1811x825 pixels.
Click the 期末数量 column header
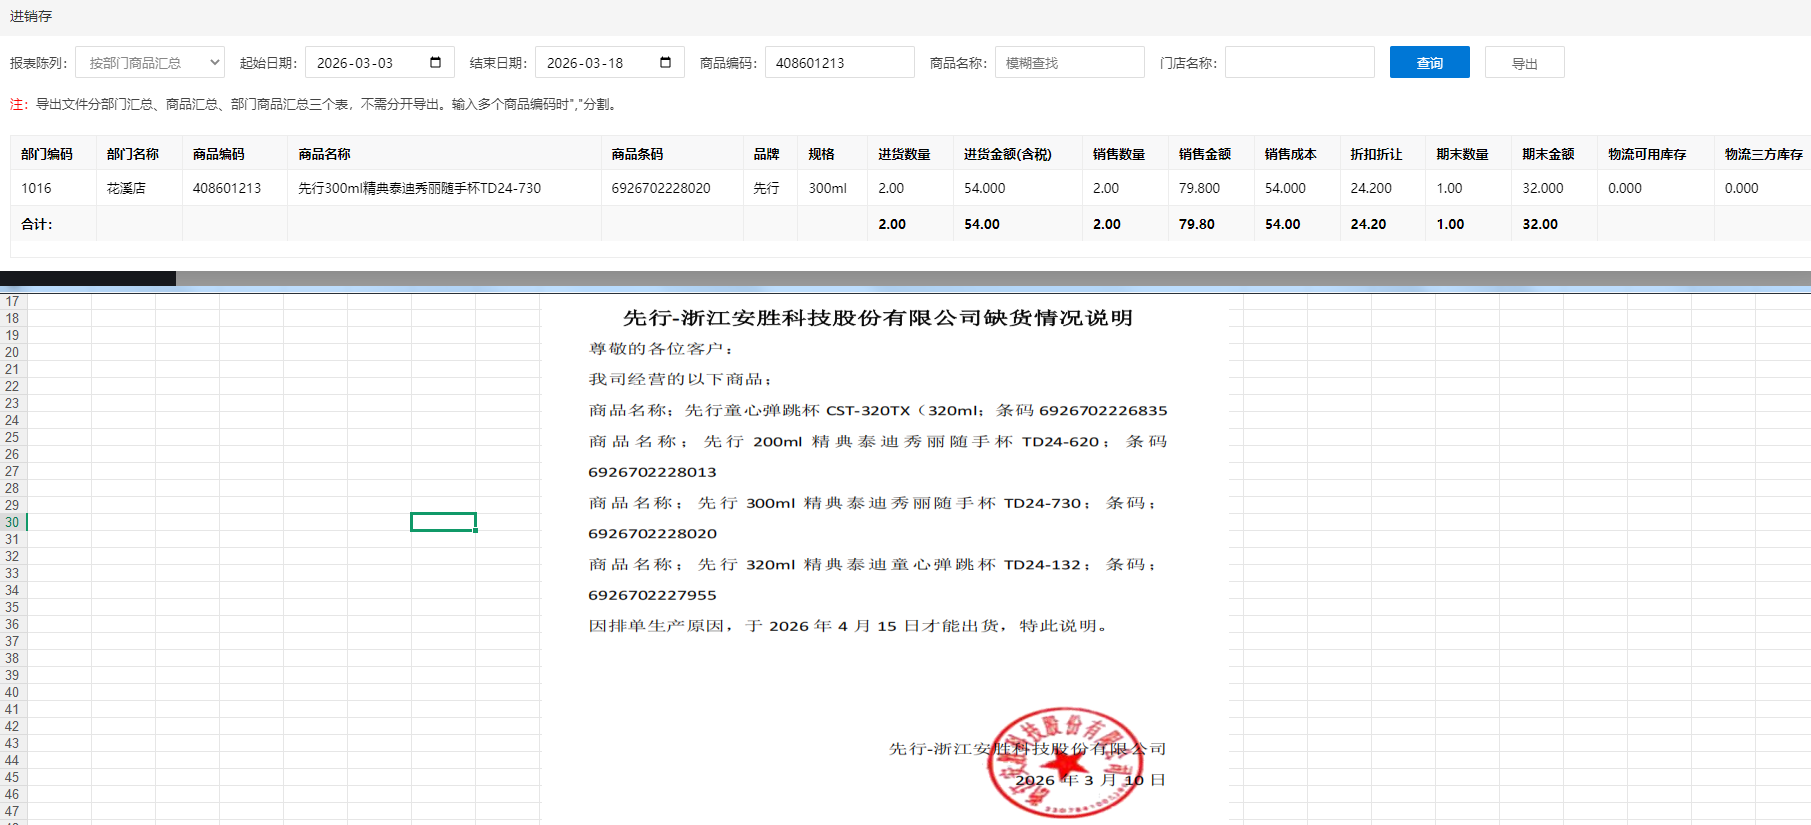pos(1462,154)
